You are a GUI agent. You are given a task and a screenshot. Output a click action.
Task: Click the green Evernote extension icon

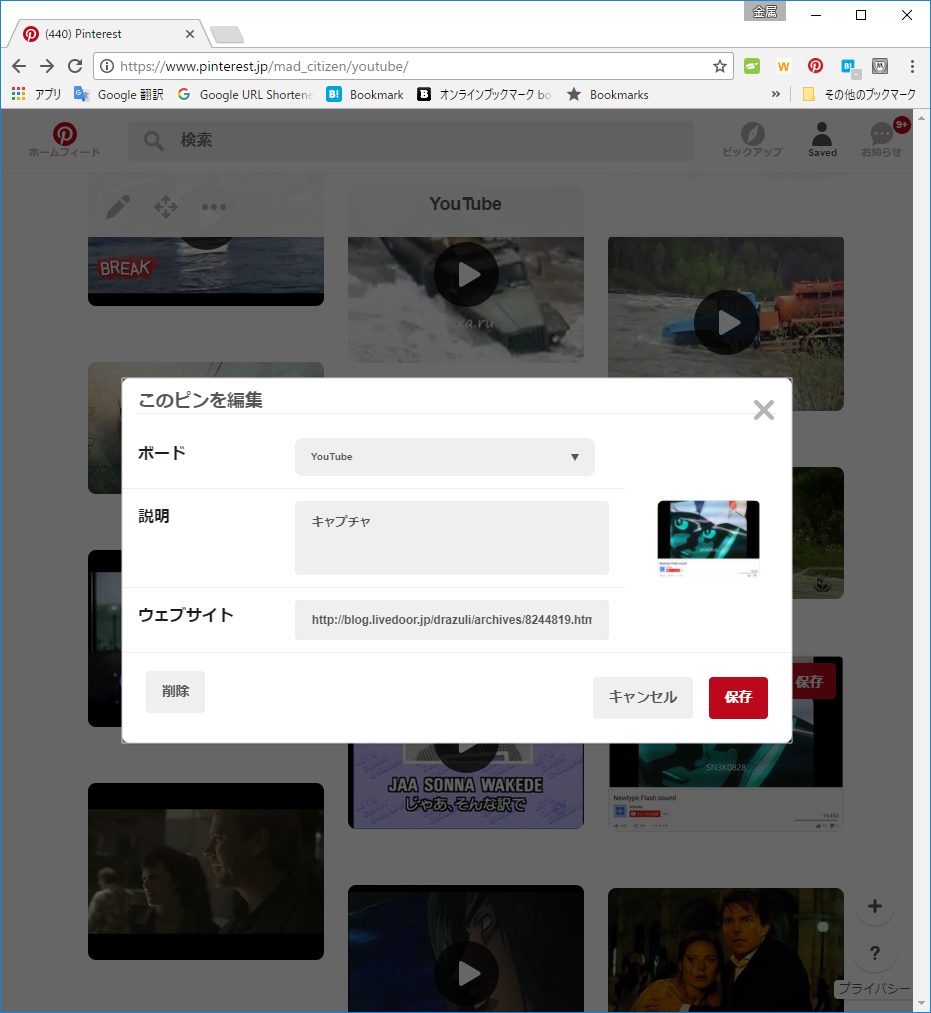point(751,66)
